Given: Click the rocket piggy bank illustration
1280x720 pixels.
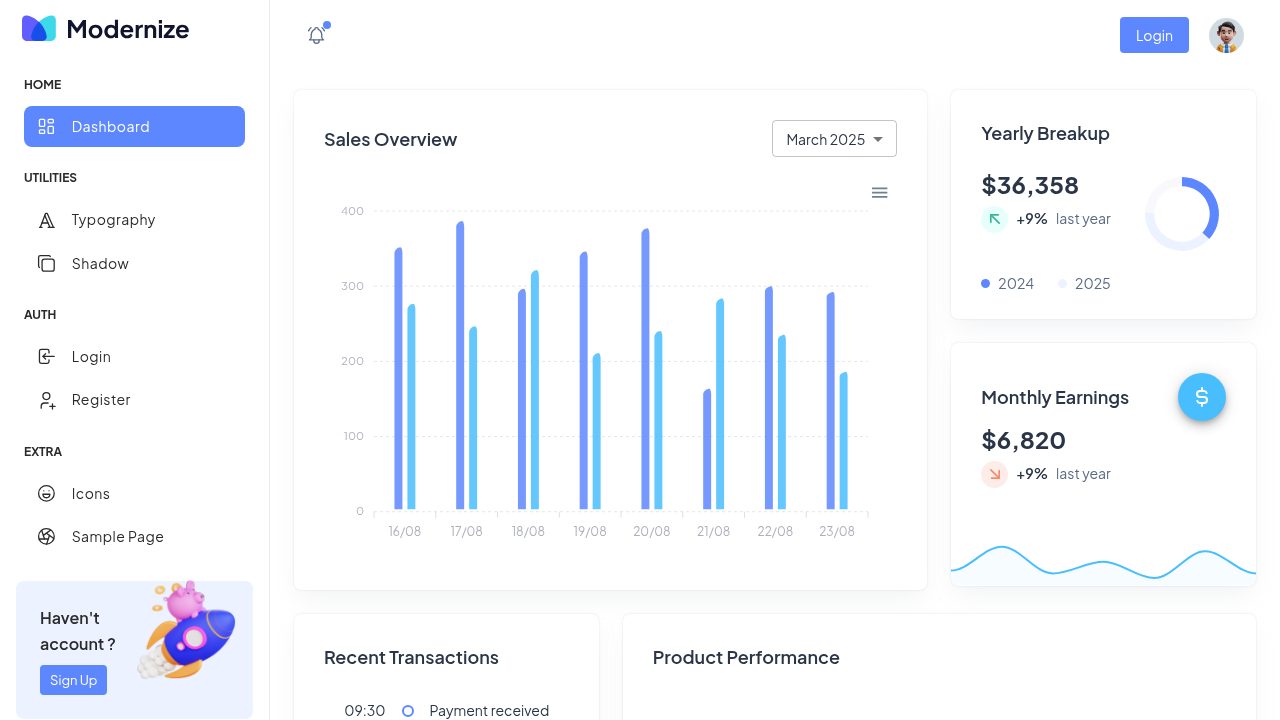Looking at the screenshot, I should pos(186,630).
